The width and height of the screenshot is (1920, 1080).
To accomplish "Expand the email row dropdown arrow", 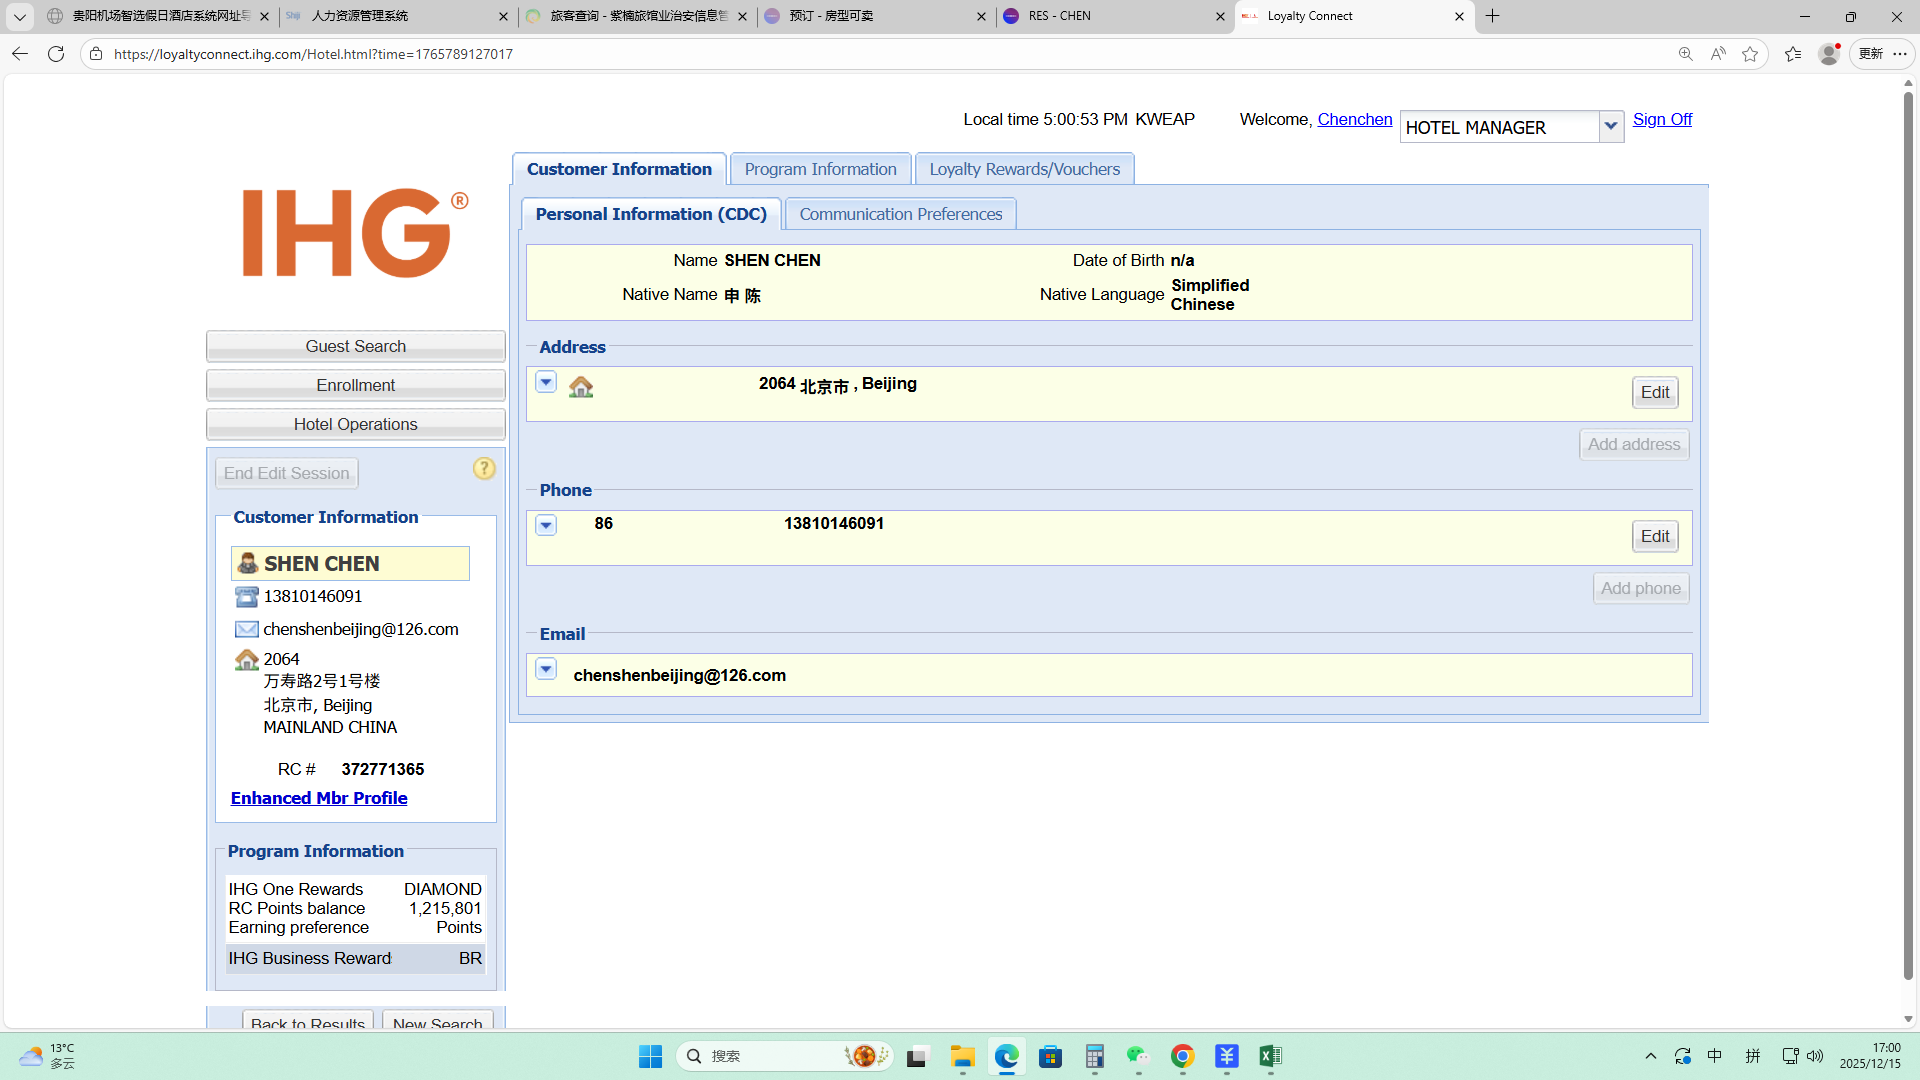I will (x=546, y=669).
